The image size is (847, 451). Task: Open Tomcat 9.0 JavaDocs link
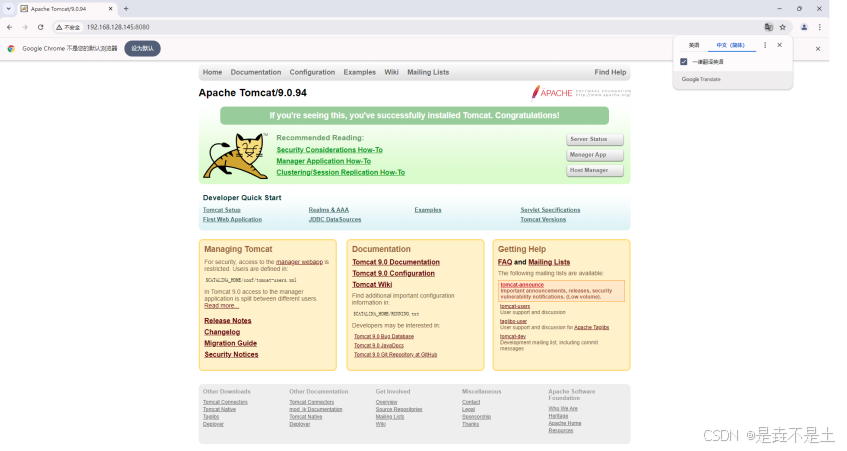[x=379, y=346]
